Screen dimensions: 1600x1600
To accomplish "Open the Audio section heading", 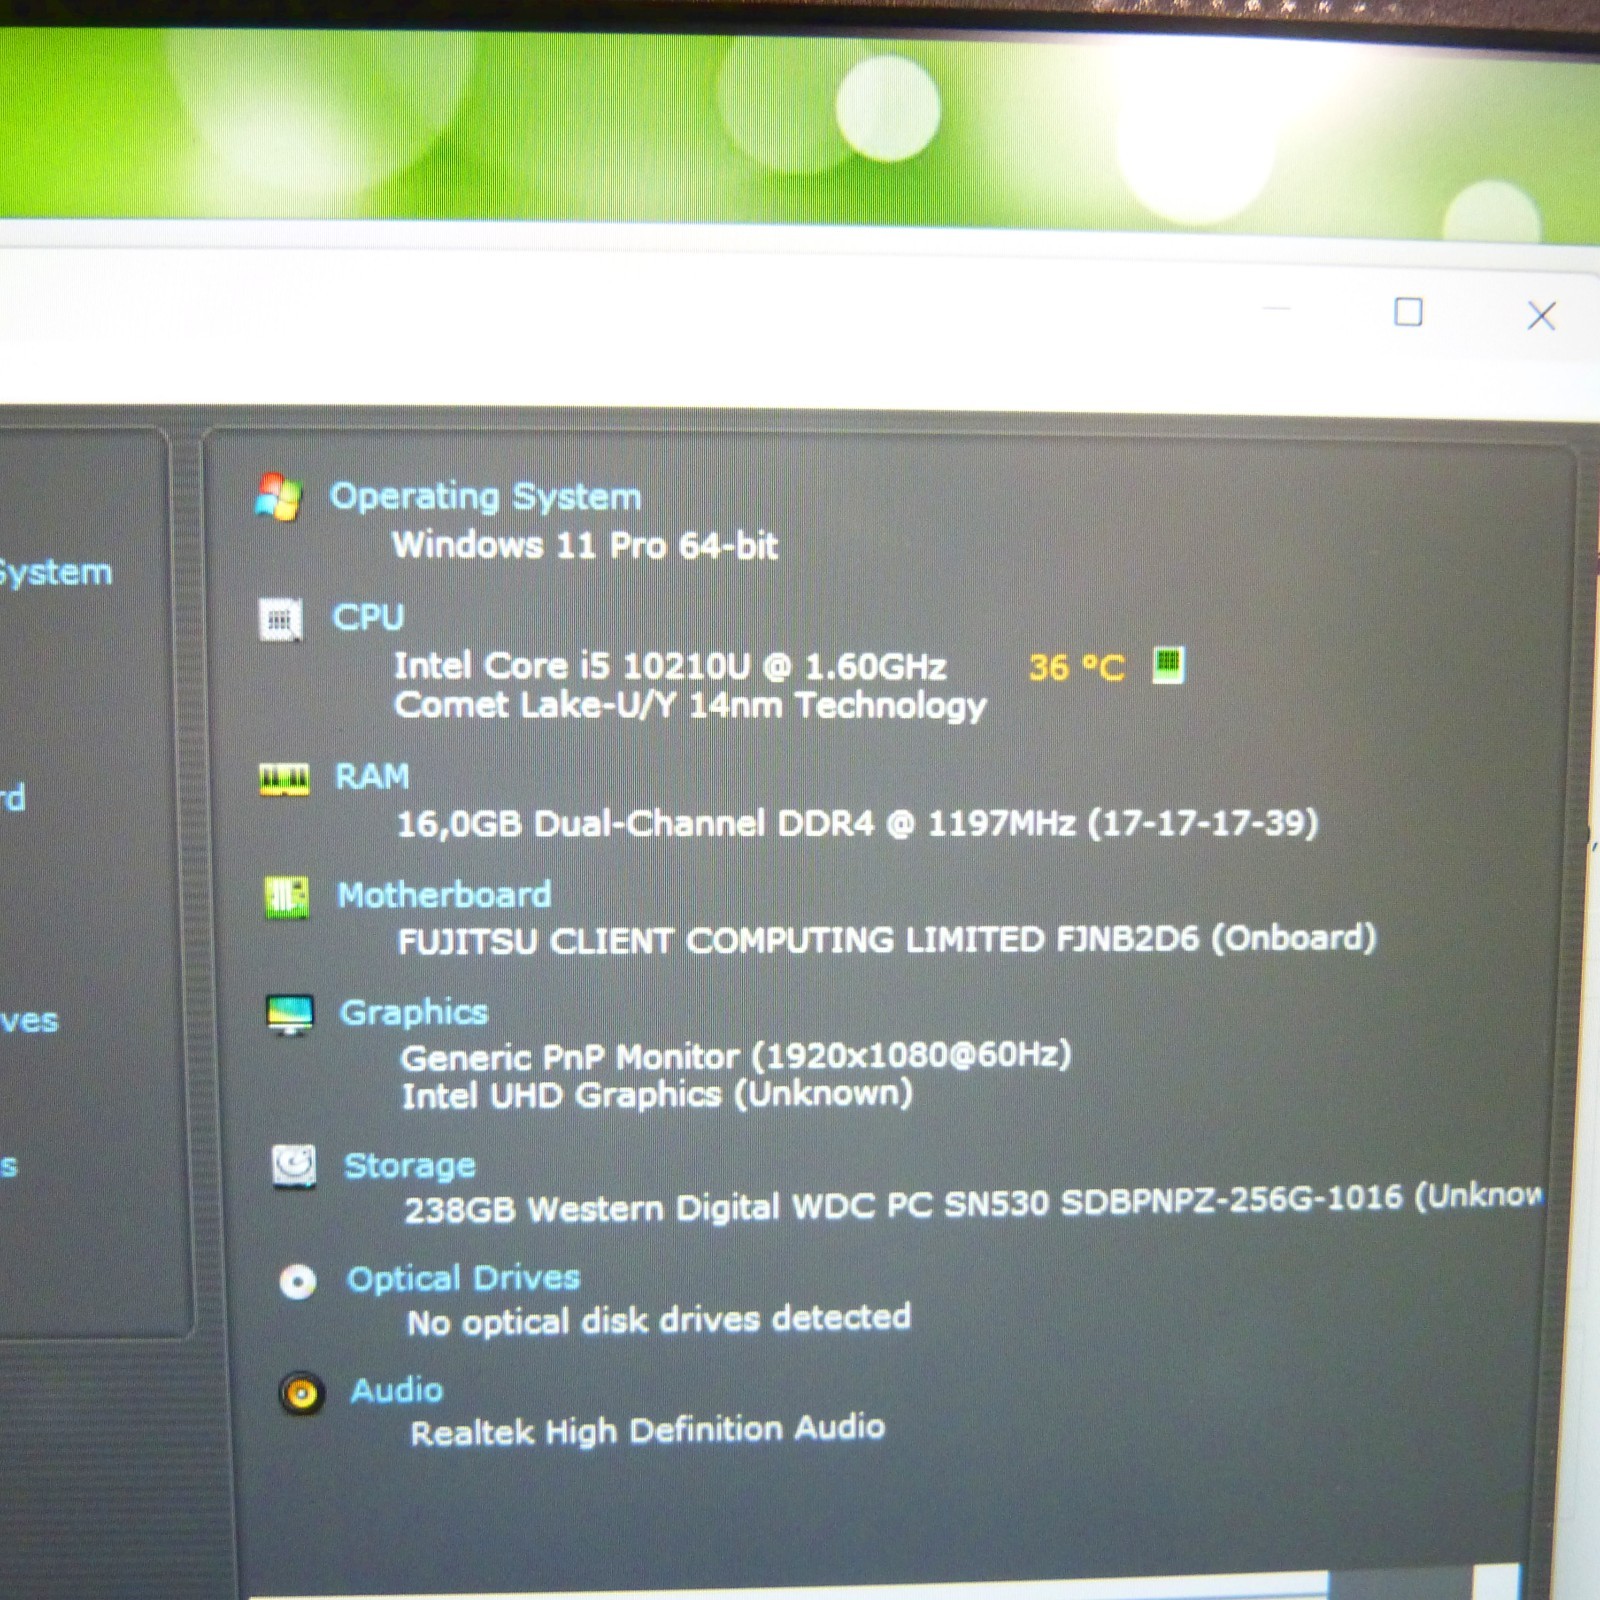I will [x=397, y=1390].
